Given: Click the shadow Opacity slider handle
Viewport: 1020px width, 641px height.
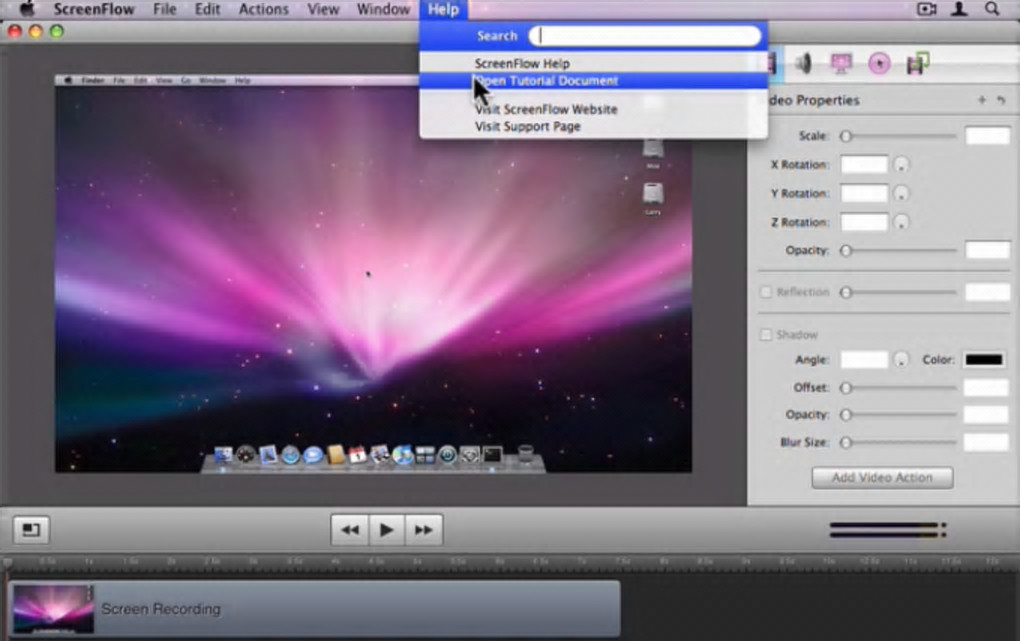Looking at the screenshot, I should coord(846,415).
